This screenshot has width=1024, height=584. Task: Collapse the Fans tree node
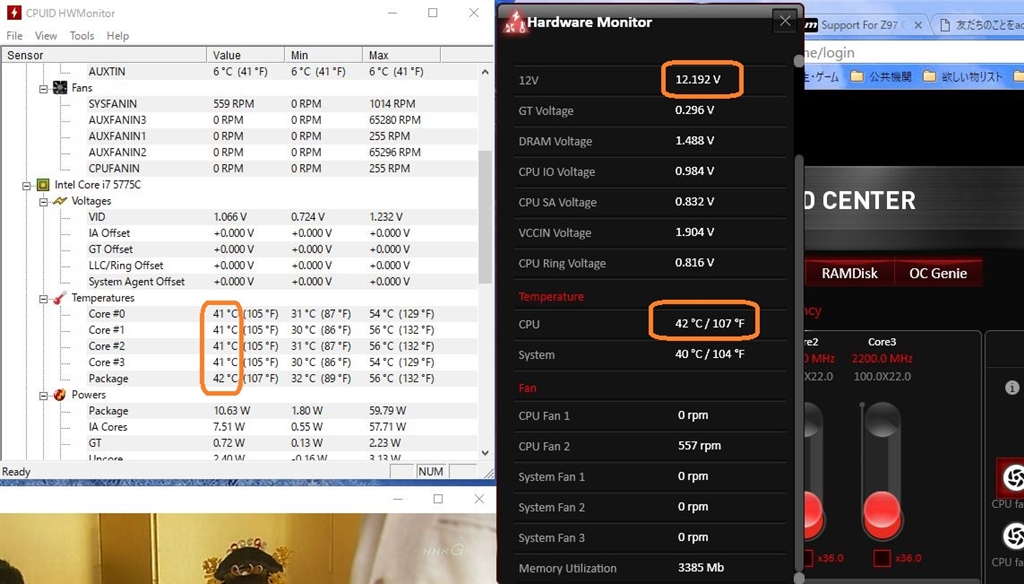pos(43,88)
